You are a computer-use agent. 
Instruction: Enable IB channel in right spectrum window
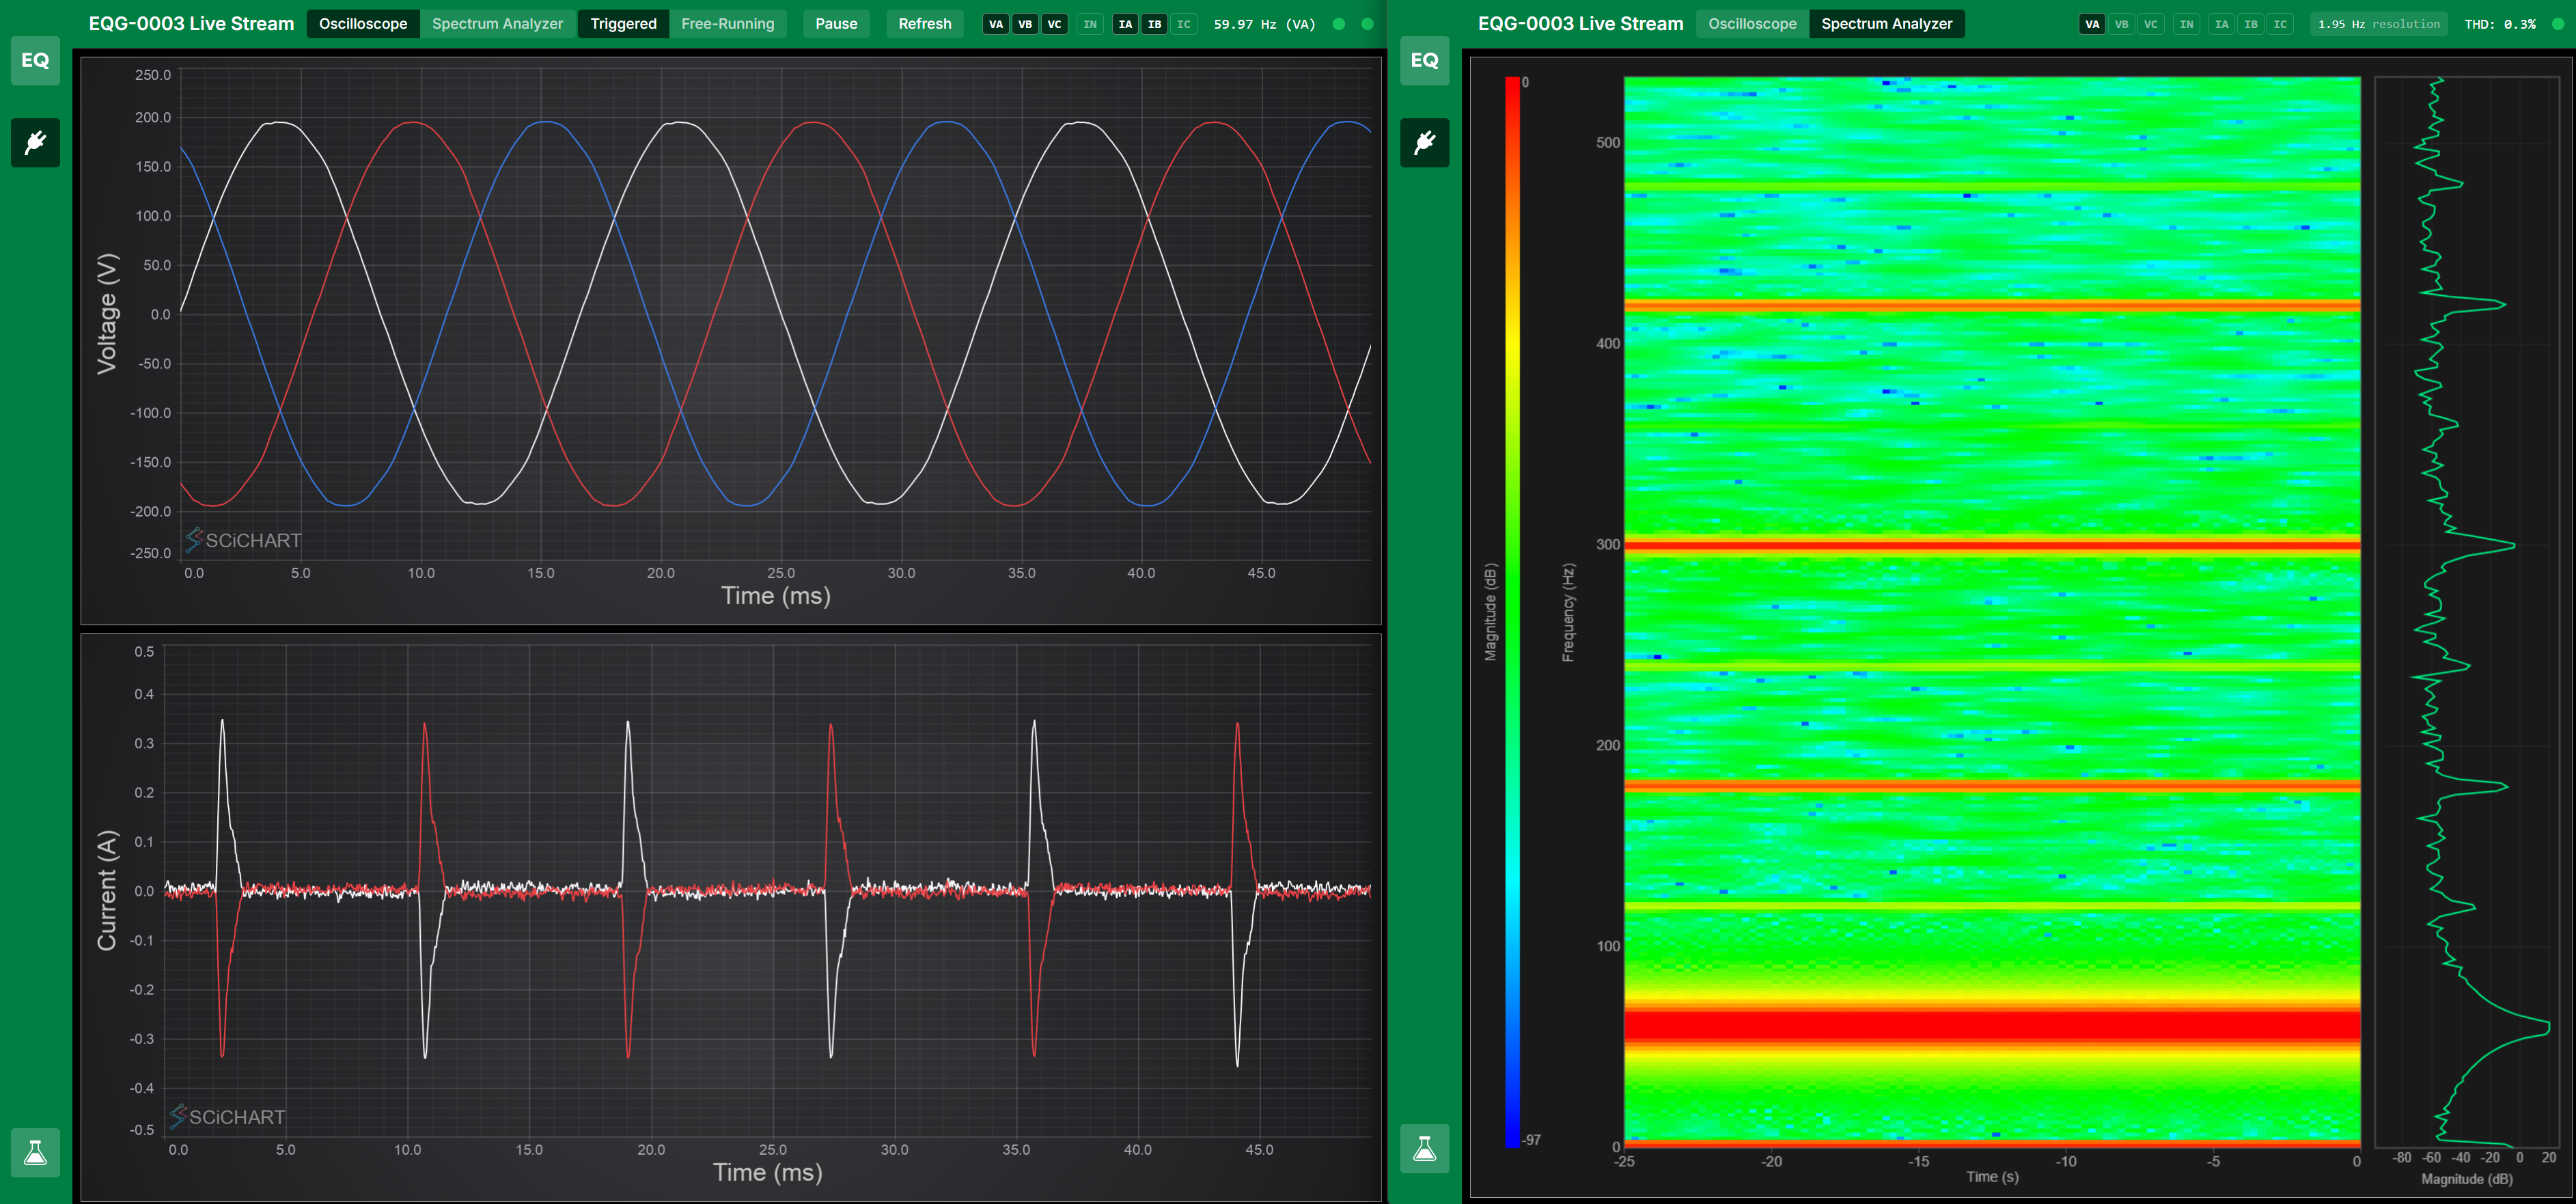(x=2251, y=24)
